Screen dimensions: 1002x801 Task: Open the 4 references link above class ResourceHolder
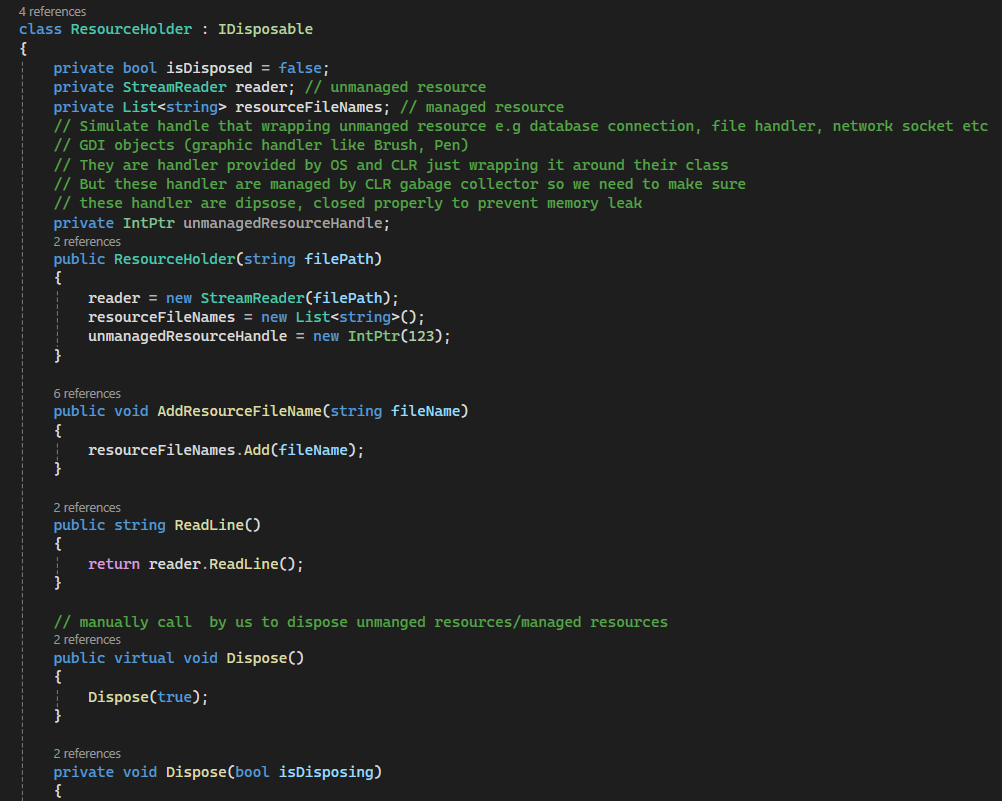point(52,11)
